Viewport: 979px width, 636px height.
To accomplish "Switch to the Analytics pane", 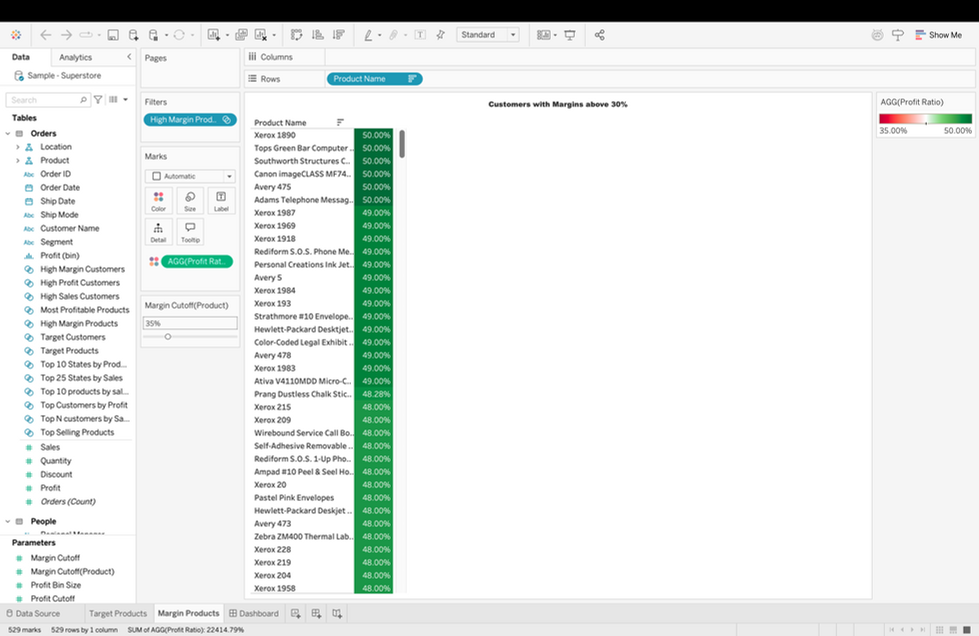I will (x=76, y=57).
